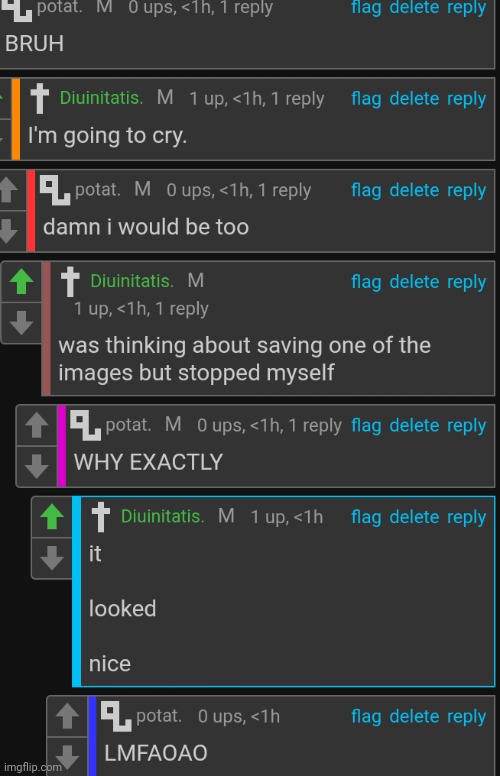
Task: Reply to the "it looked nice" comment
Action: (x=466, y=517)
